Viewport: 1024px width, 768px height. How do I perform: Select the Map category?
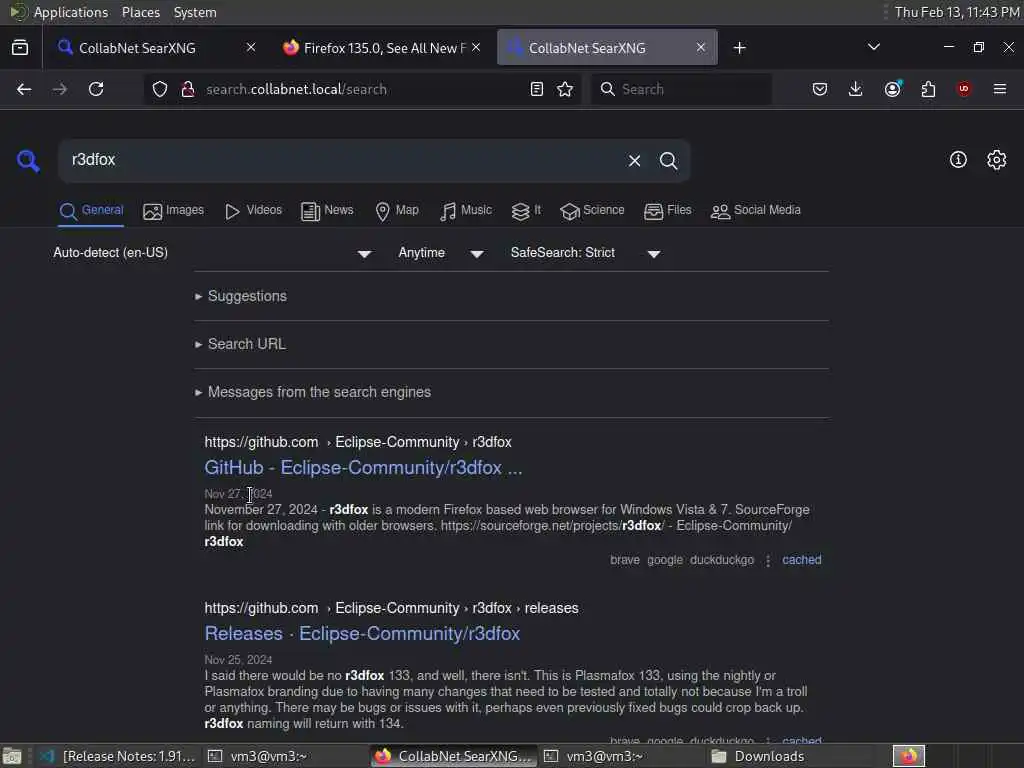click(397, 210)
